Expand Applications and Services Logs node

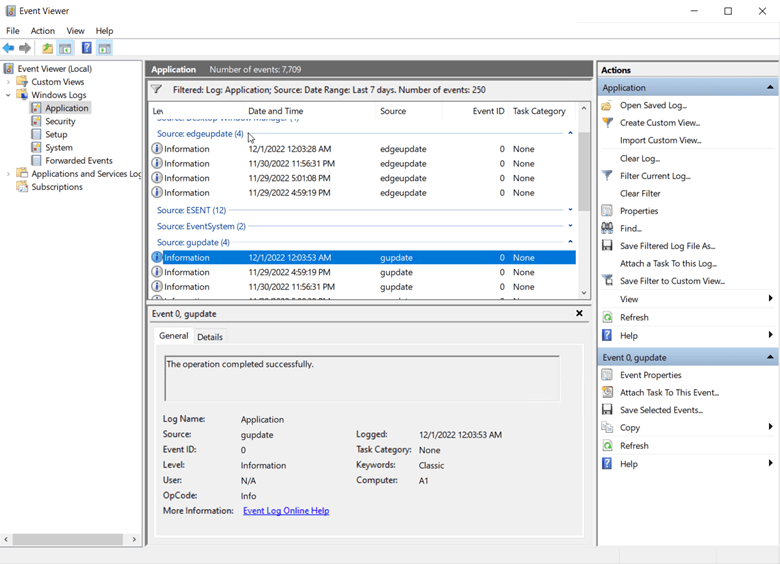(8, 174)
